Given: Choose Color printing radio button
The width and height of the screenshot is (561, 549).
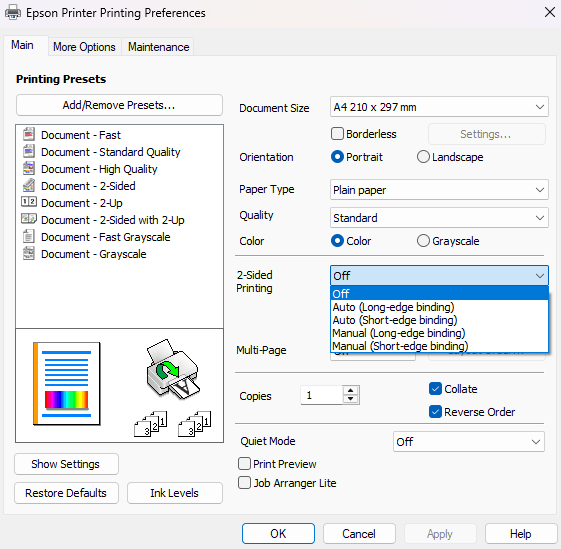Looking at the screenshot, I should pyautogui.click(x=337, y=241).
